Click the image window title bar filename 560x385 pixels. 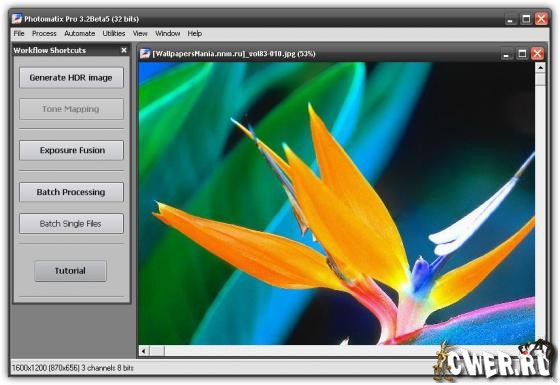234,54
